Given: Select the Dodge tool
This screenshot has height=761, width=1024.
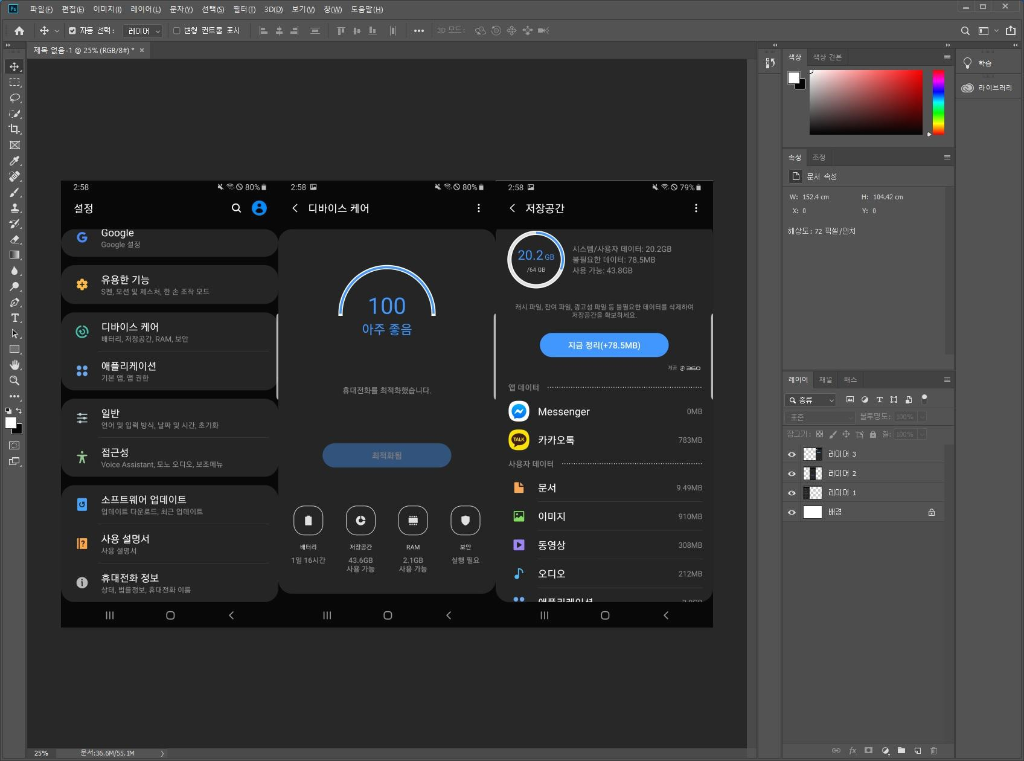Looking at the screenshot, I should coord(14,286).
